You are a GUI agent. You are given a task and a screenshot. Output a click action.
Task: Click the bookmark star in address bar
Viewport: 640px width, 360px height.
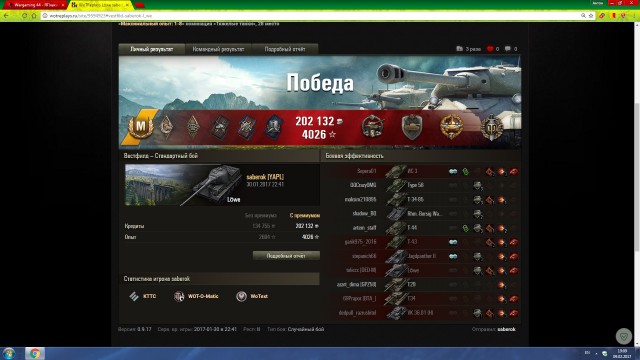591,16
